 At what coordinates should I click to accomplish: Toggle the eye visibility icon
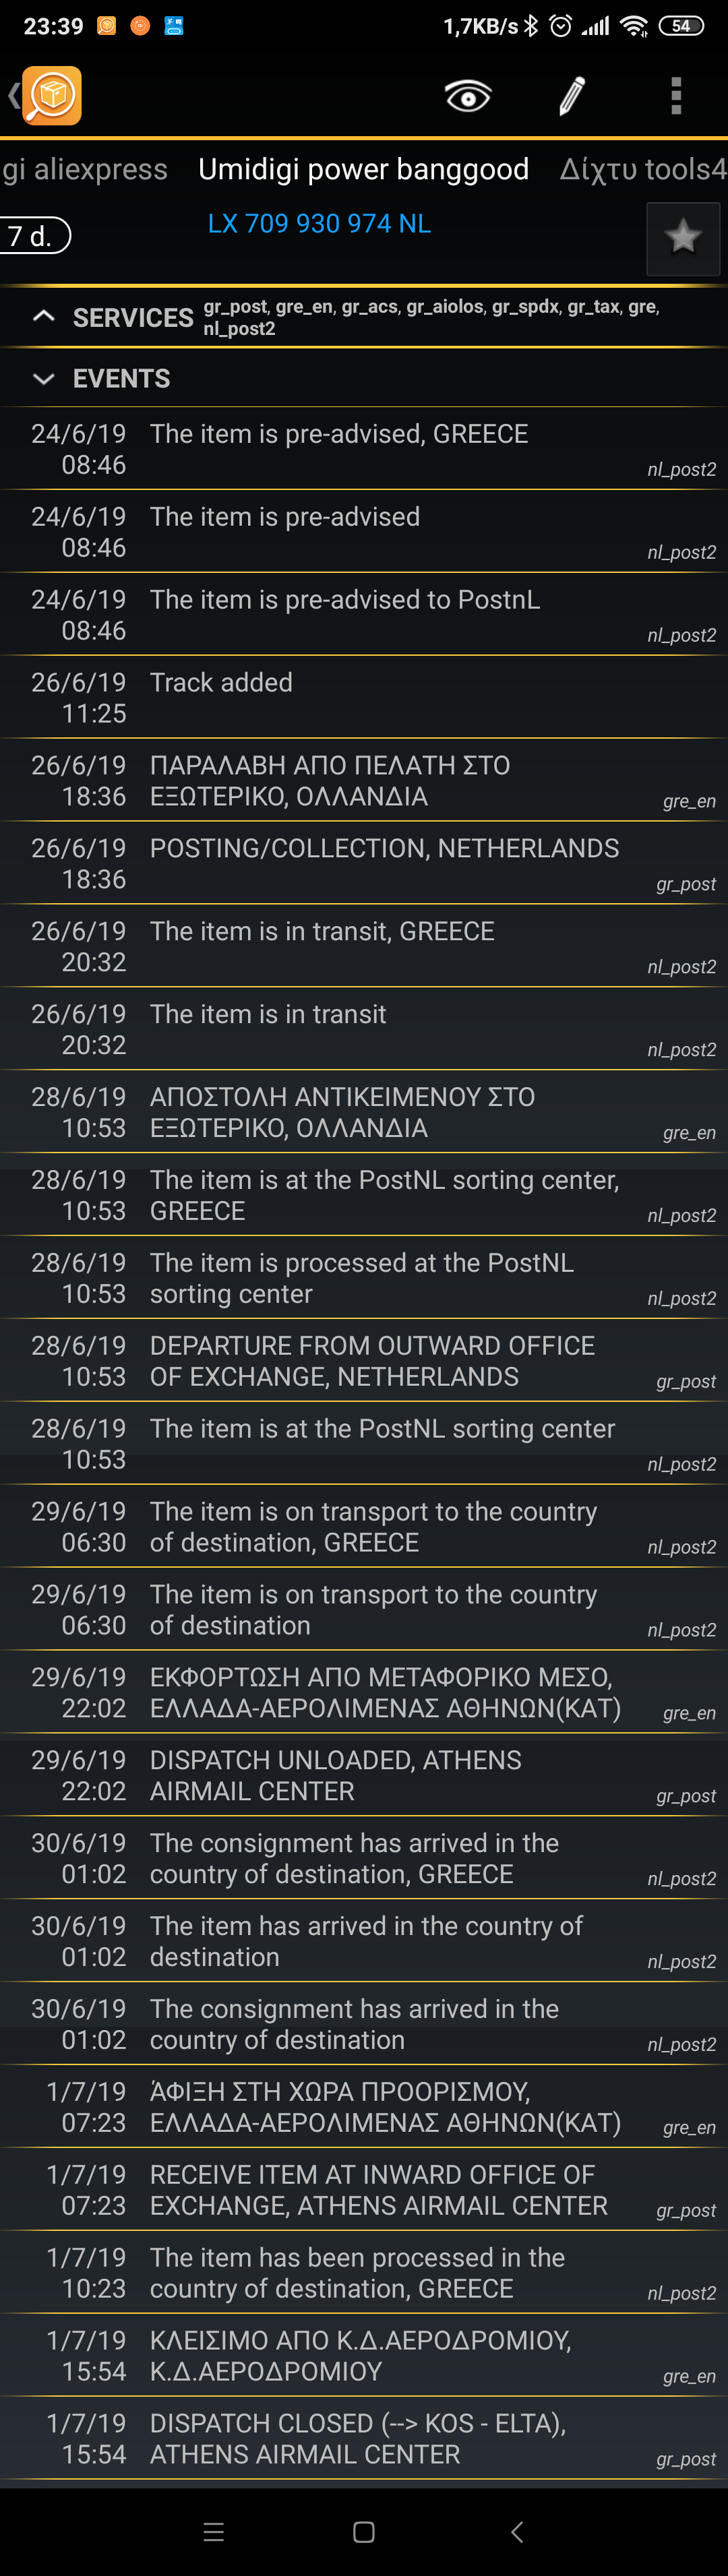pos(467,96)
